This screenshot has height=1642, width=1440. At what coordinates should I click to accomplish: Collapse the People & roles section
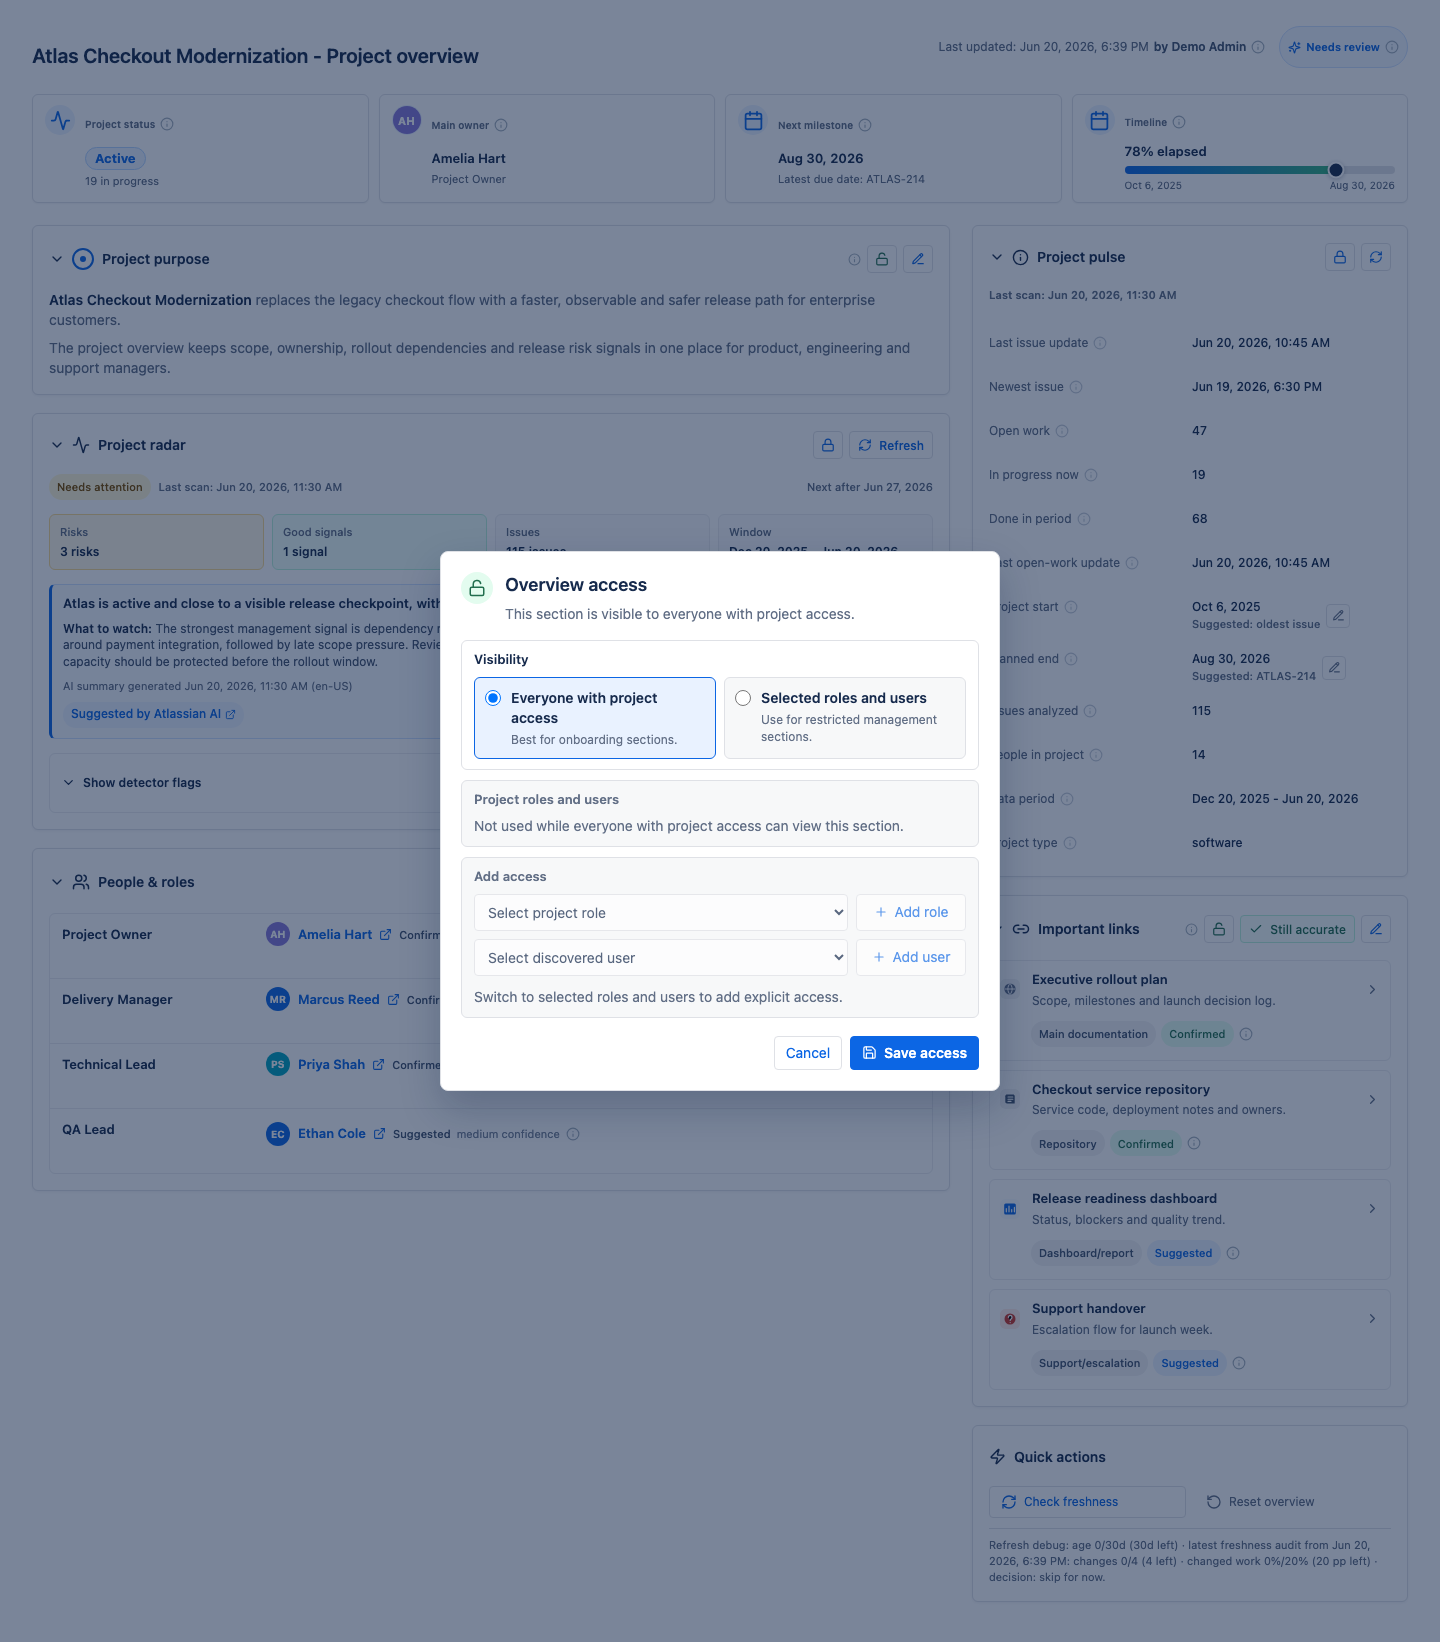(57, 882)
